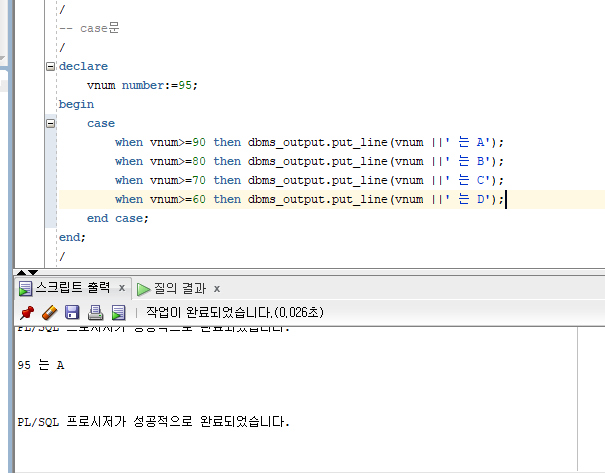Screen dimensions: 605x473
Task: Print the script output
Action: point(95,313)
